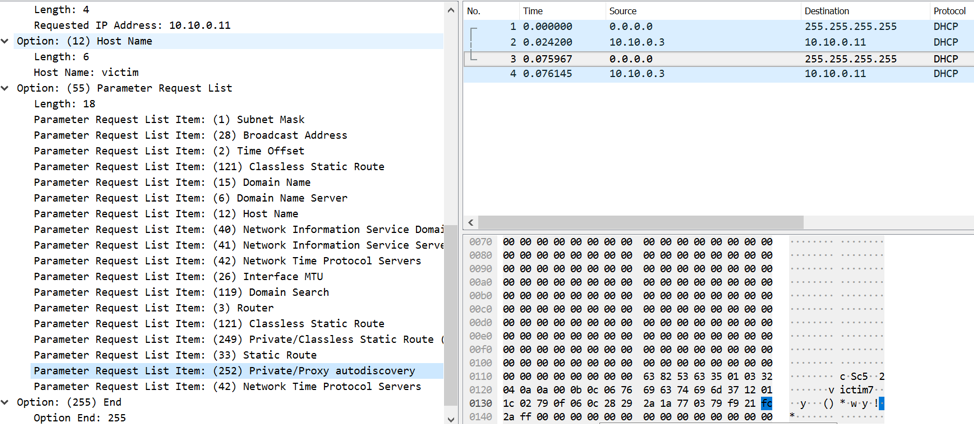Screen dimensions: 974x424
Task: Select item (12) Host Name in request list
Action: [x=166, y=214]
